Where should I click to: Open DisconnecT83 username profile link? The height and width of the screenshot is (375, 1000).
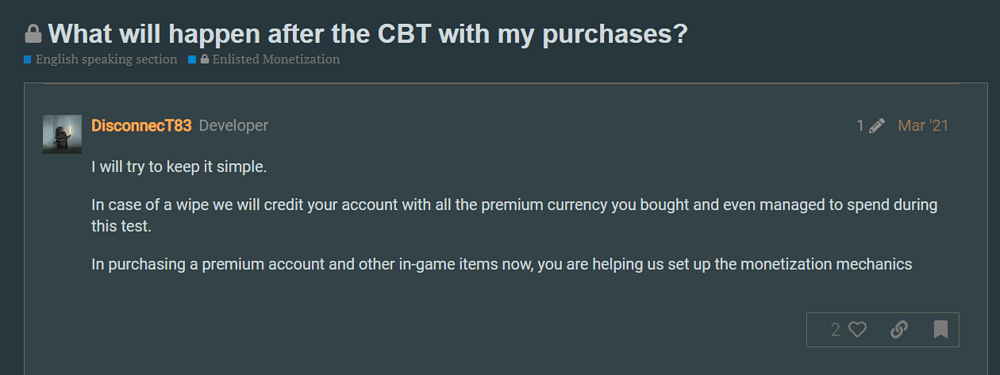pyautogui.click(x=142, y=126)
